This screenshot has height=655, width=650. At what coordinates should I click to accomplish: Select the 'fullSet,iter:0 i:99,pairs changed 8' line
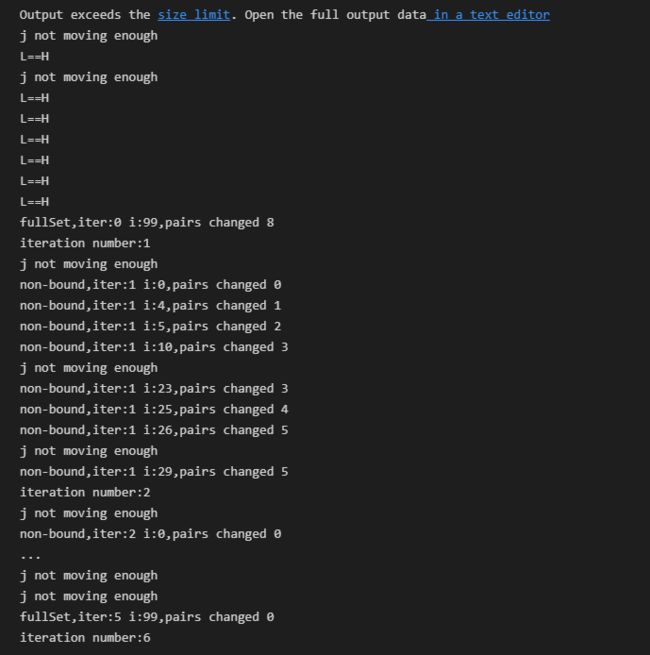(x=147, y=223)
